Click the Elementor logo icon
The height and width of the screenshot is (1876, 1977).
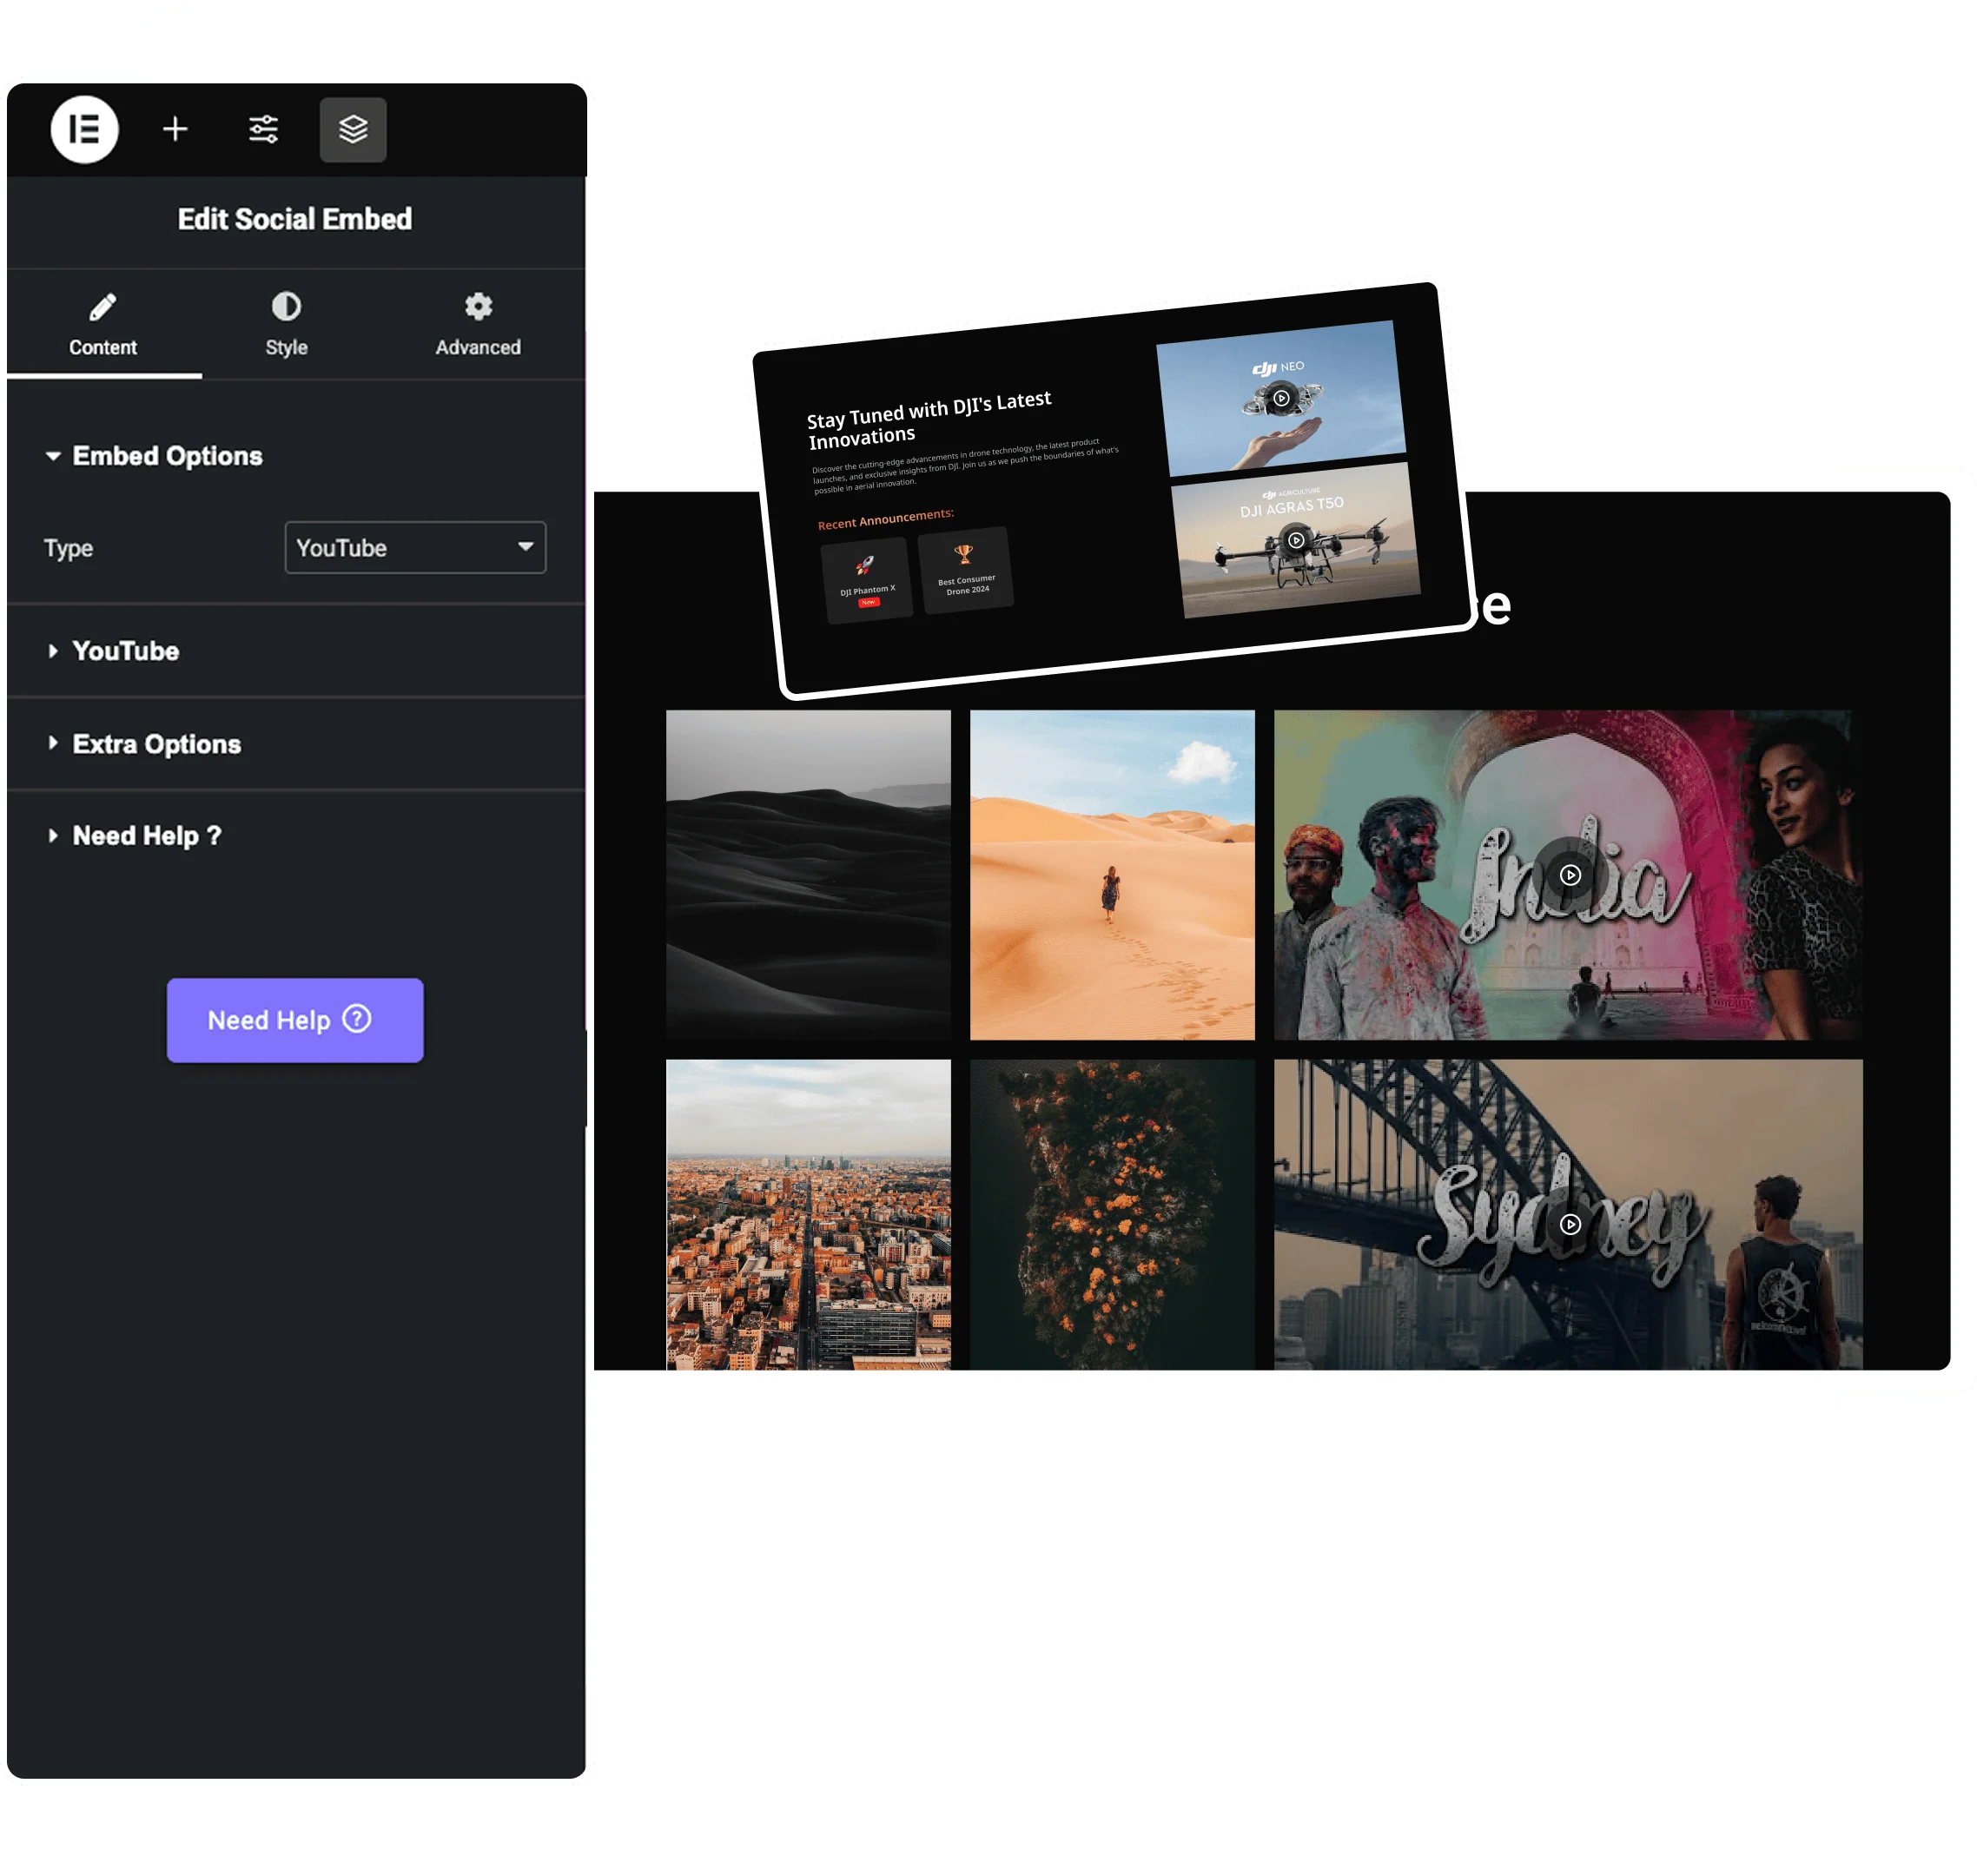point(85,129)
